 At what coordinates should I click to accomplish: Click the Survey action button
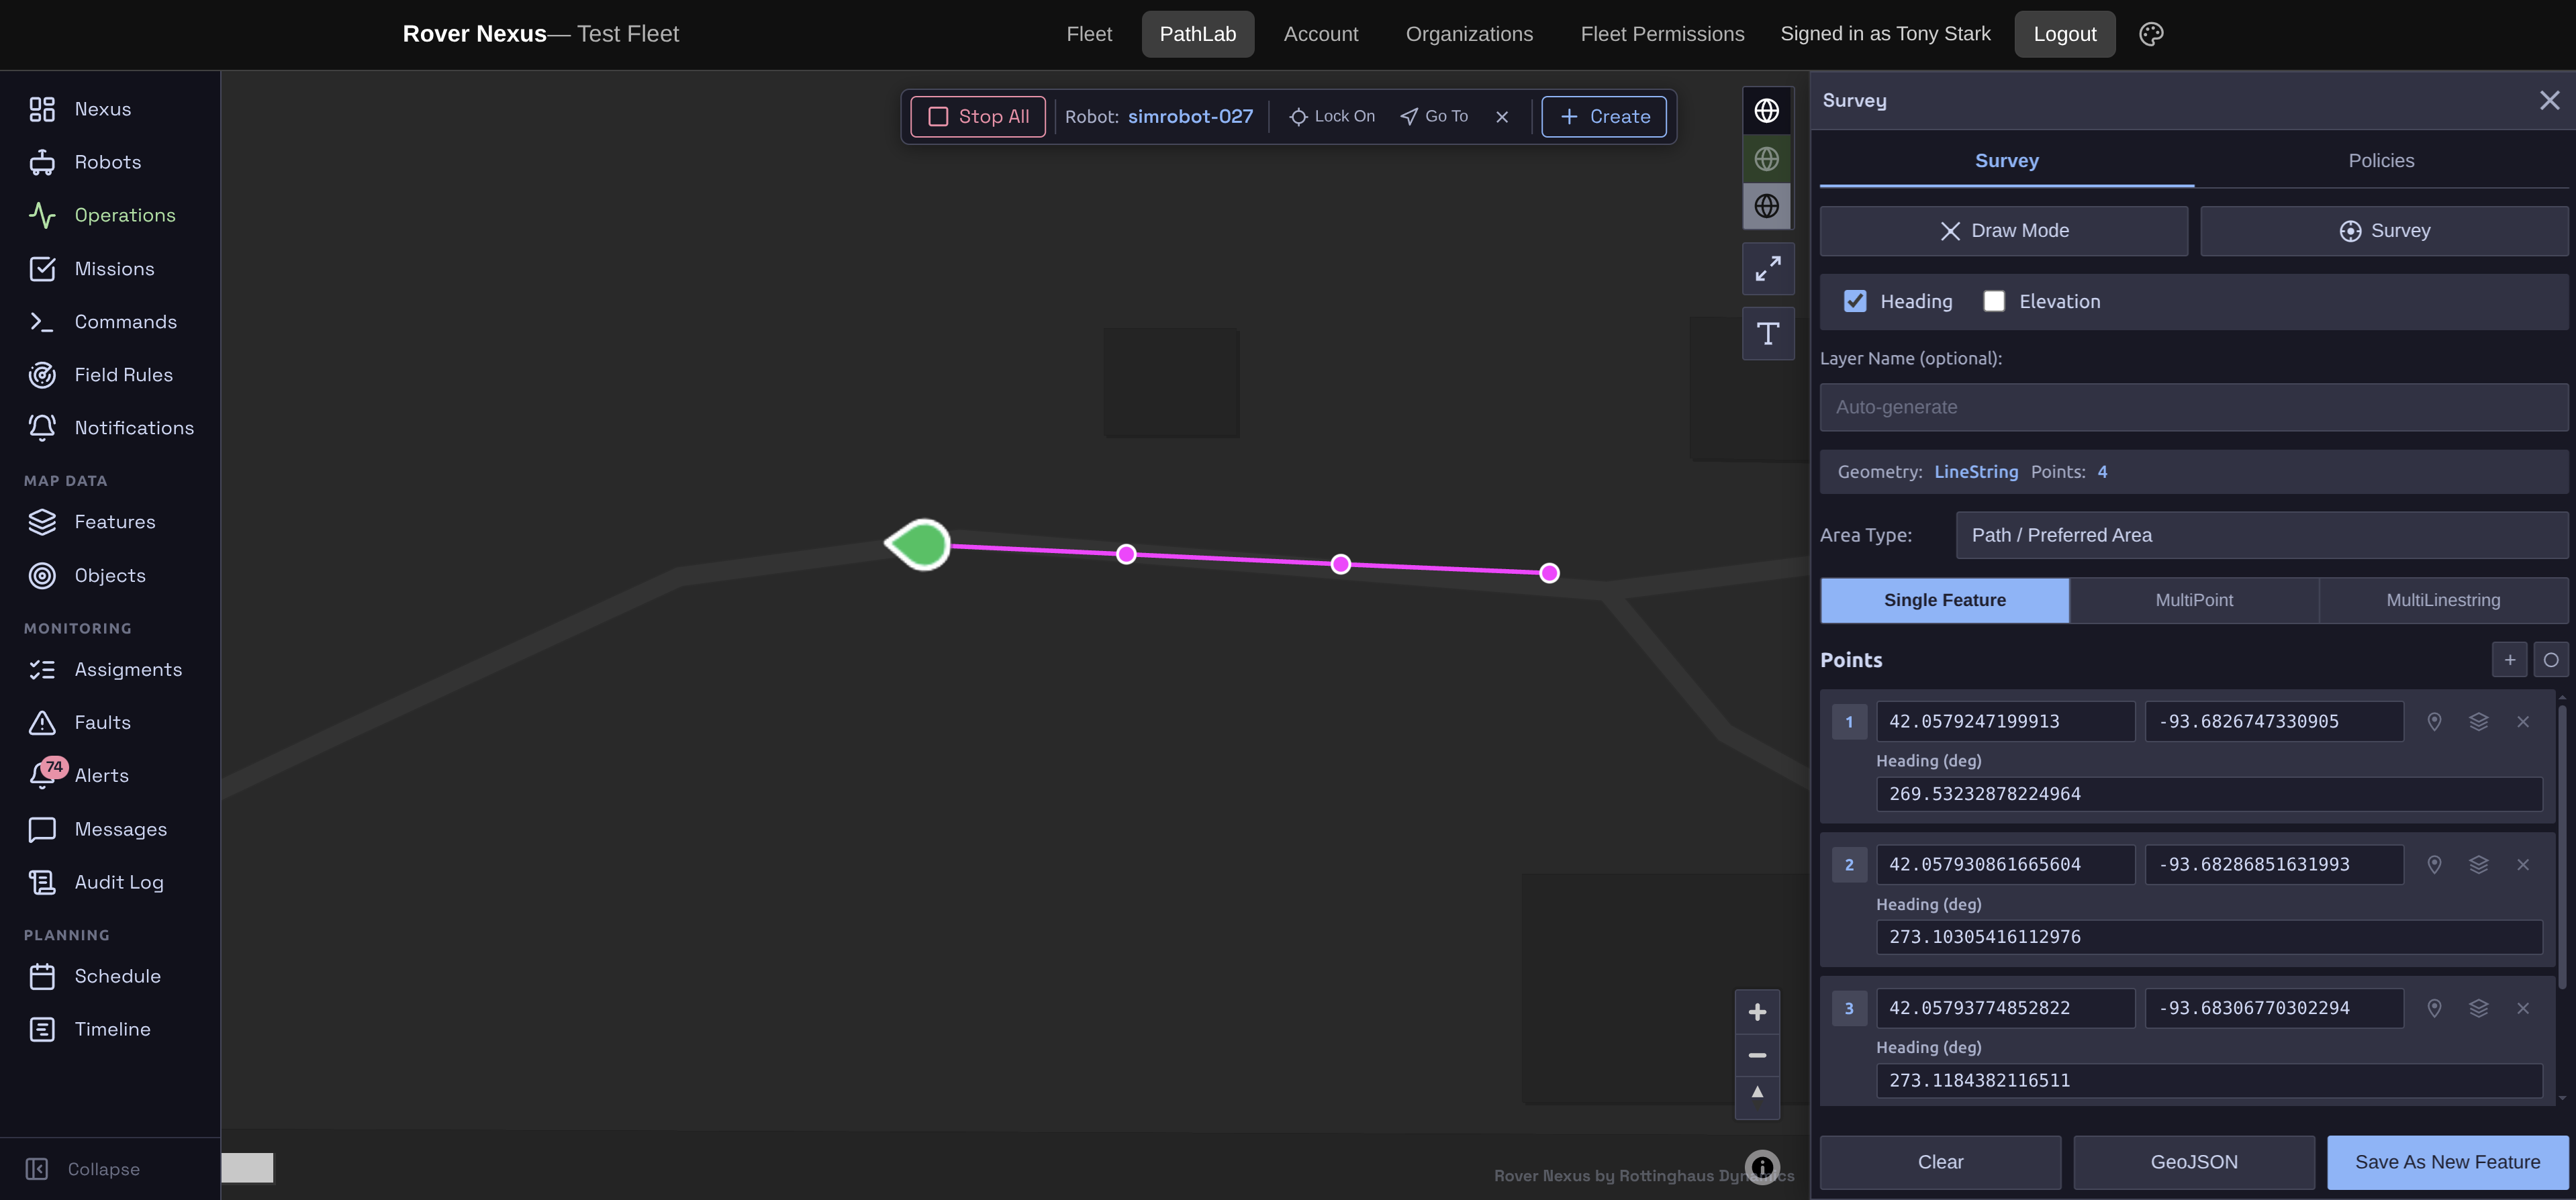(2384, 231)
